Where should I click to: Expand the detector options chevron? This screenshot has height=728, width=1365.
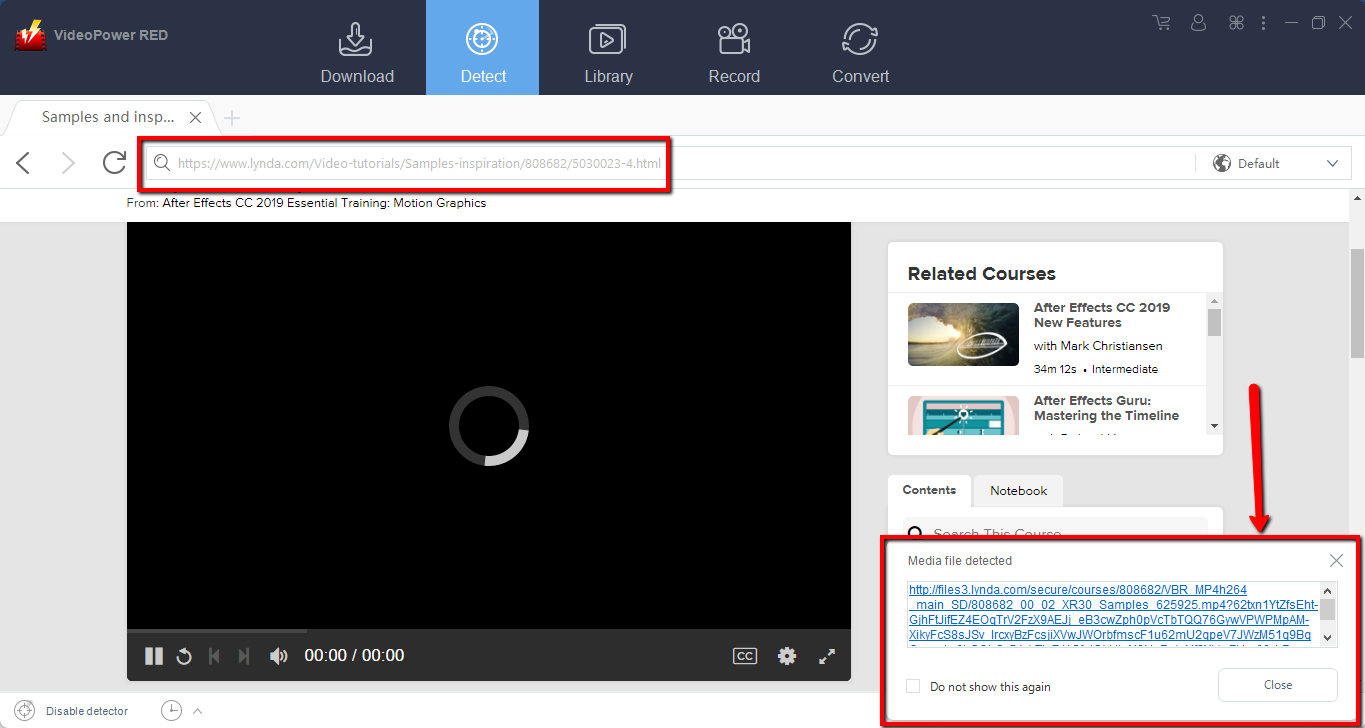(196, 710)
